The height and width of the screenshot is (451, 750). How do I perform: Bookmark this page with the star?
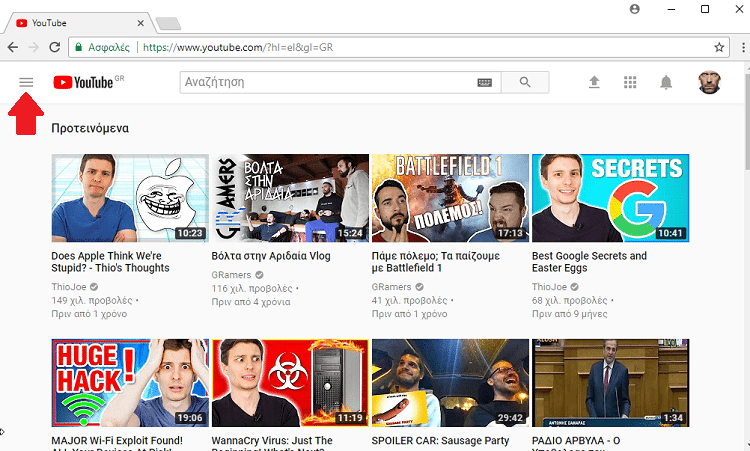click(x=719, y=47)
